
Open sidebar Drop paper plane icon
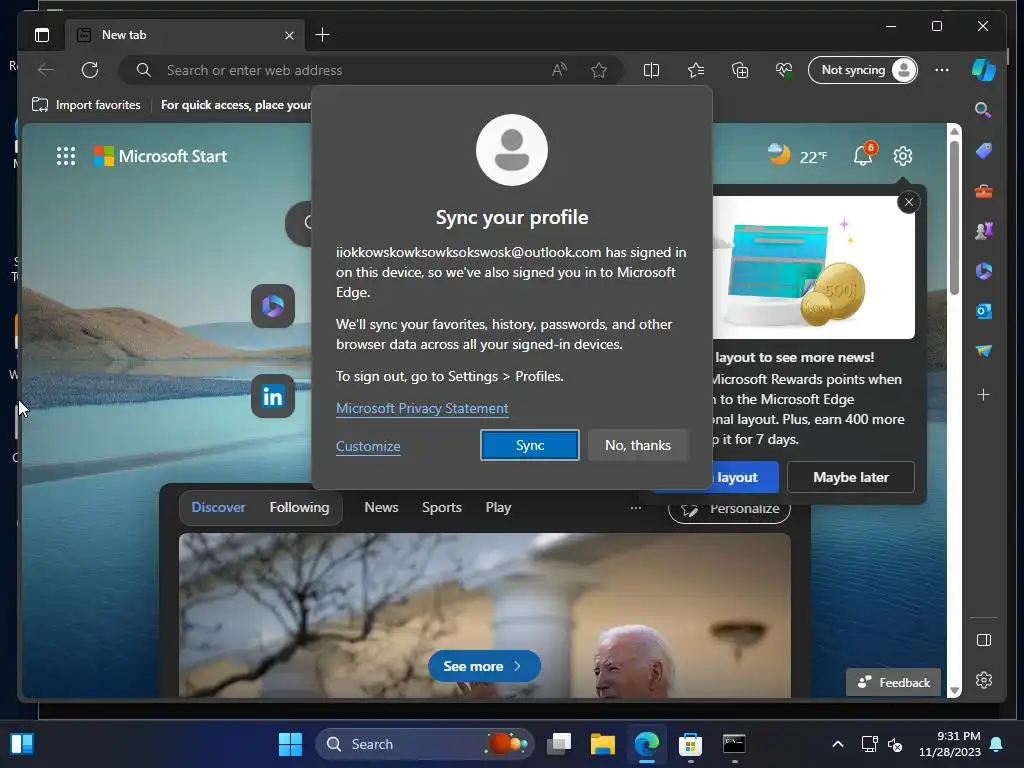click(984, 351)
